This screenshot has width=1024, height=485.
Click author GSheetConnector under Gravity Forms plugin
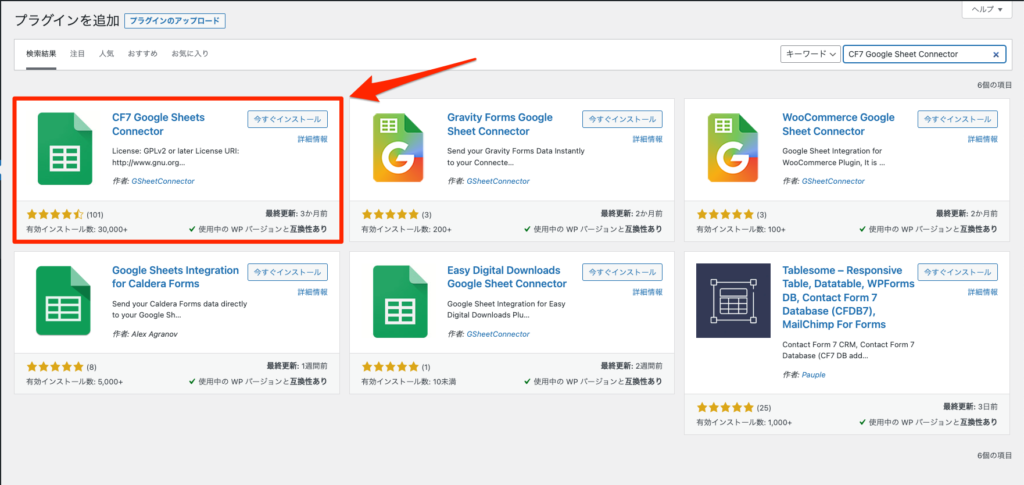pyautogui.click(x=498, y=181)
